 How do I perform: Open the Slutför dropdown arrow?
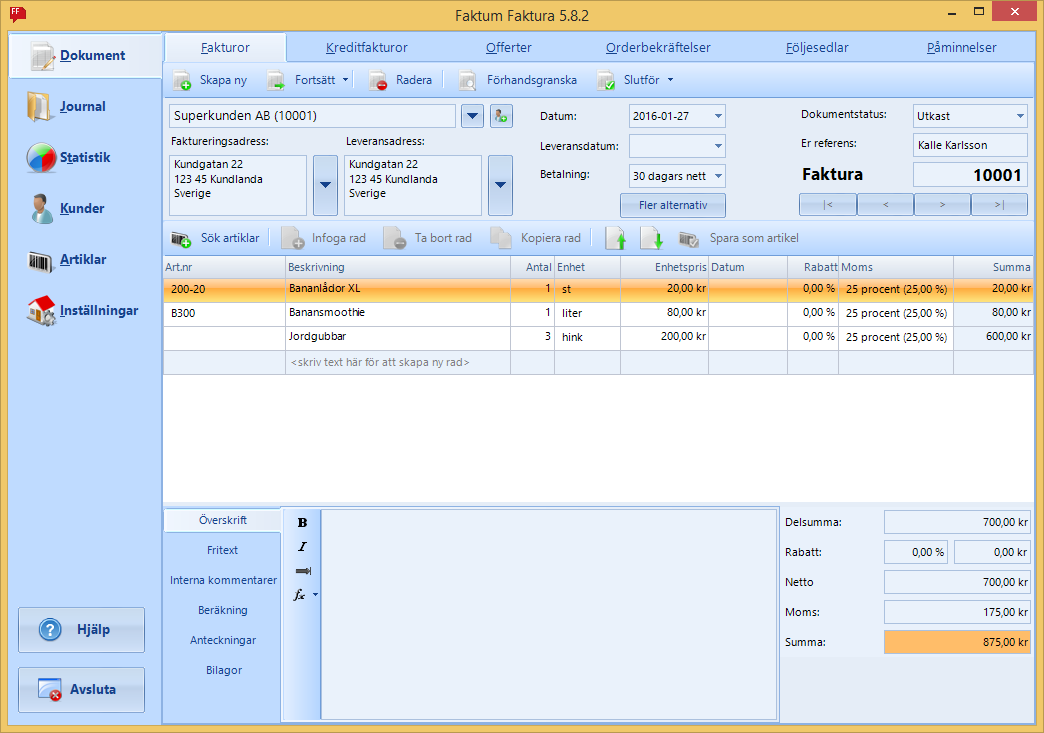(x=670, y=80)
